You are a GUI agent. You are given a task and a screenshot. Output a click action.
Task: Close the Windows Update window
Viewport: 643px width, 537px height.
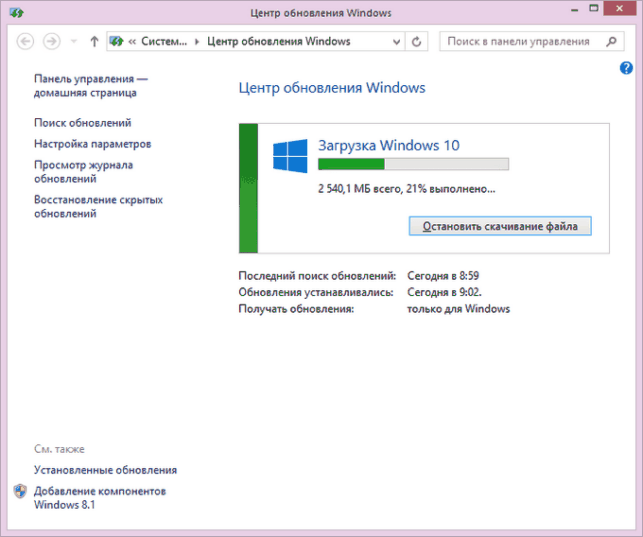619,8
